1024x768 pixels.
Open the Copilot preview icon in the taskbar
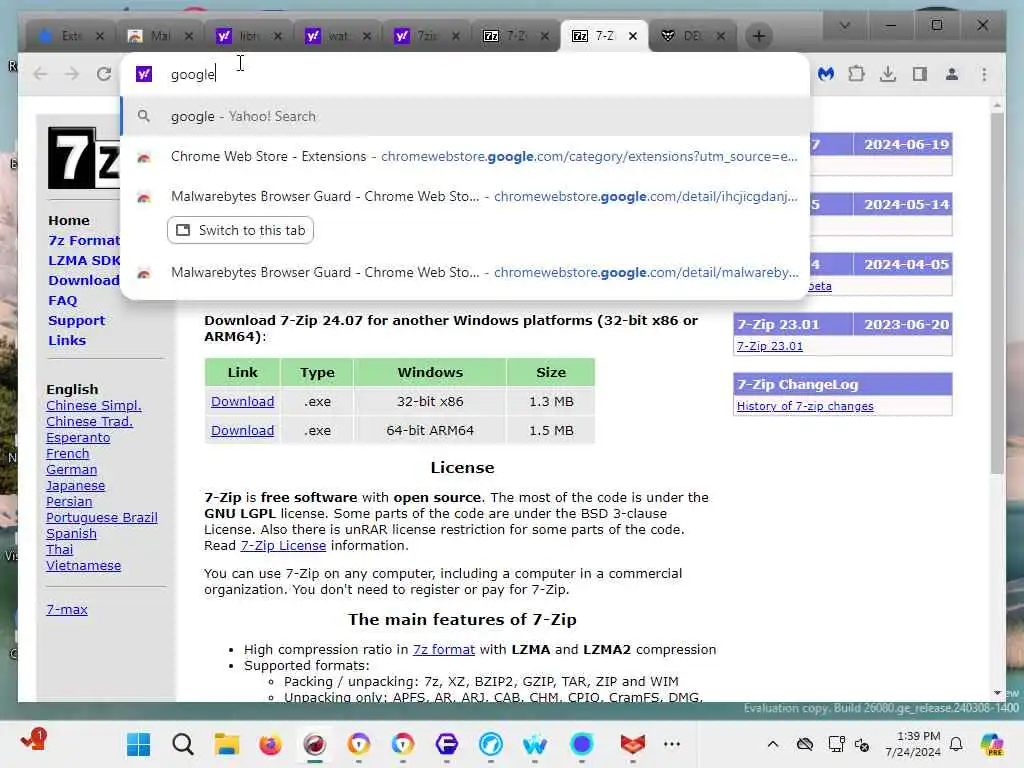click(992, 744)
